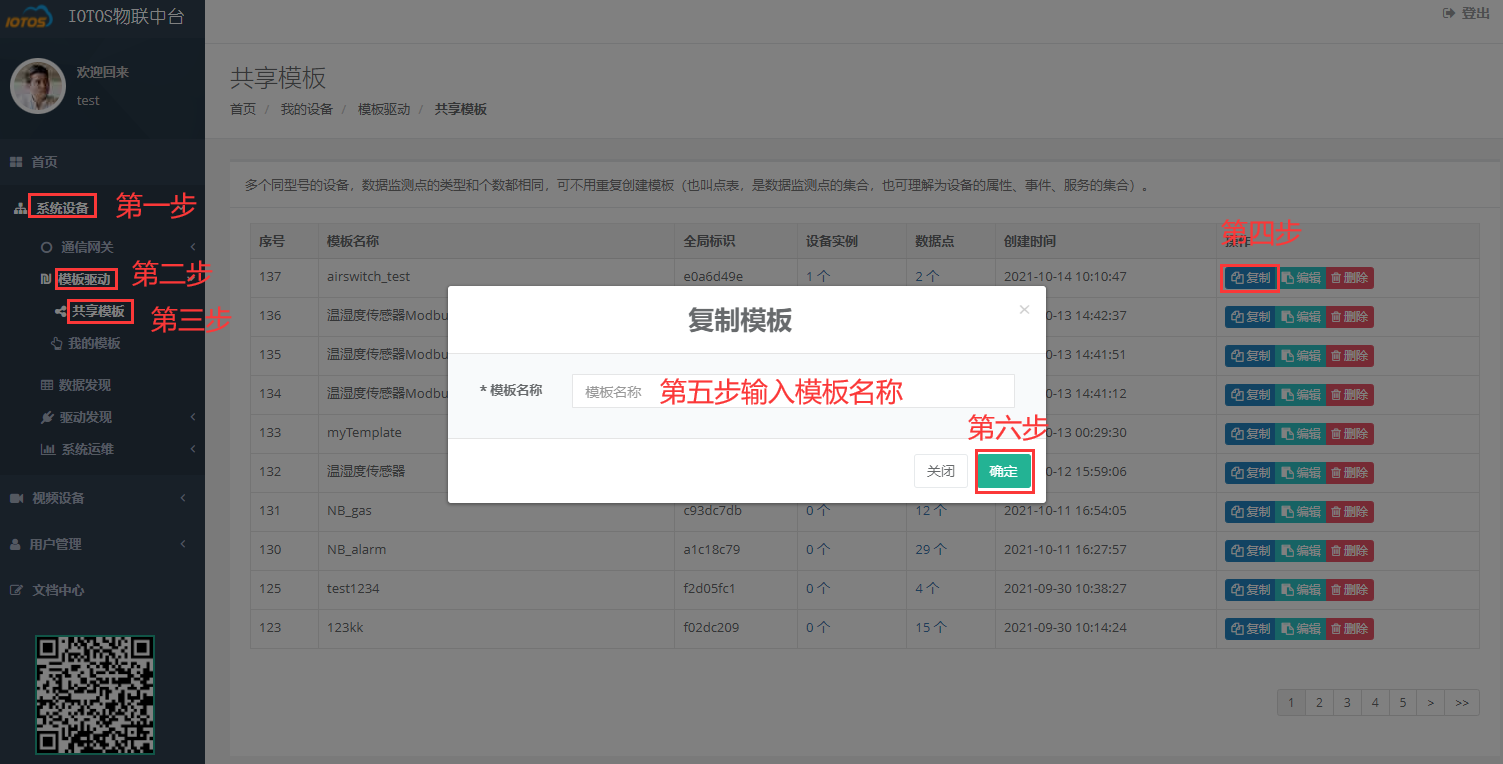The image size is (1503, 764).
Task: Click 删除 delete button for 123kk template
Action: (1349, 628)
